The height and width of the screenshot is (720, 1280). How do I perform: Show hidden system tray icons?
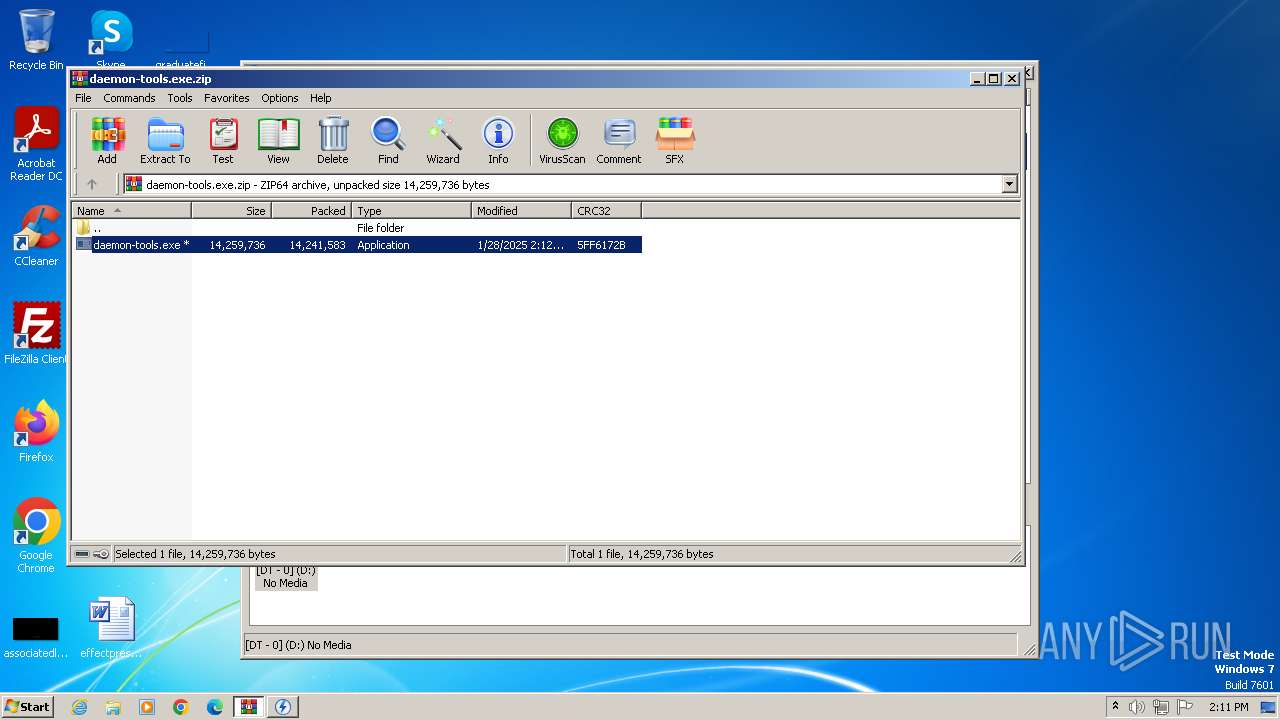point(1115,707)
